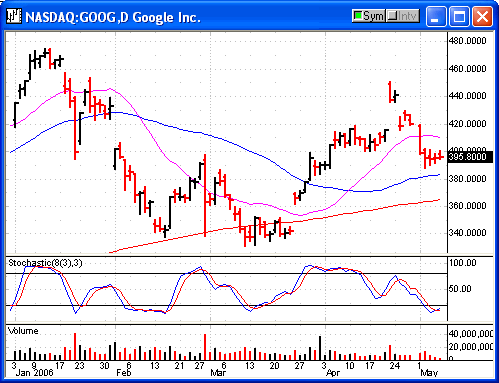Click the 380.0000 price axis label
499x383 pixels.
coord(467,179)
